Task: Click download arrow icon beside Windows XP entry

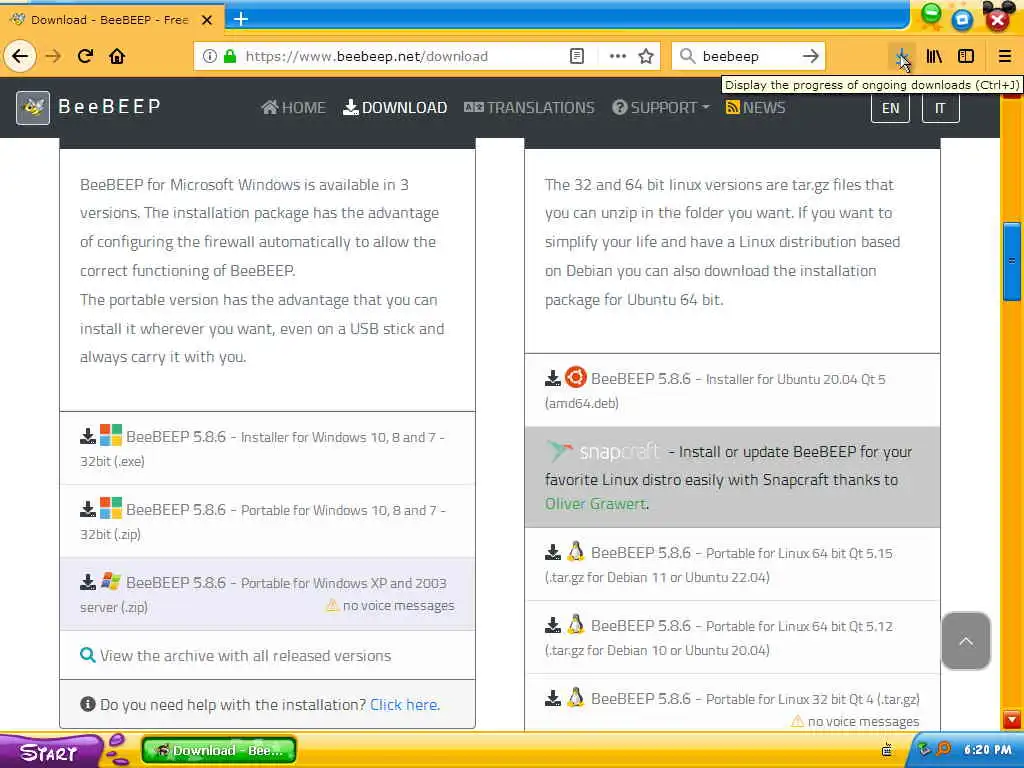Action: [x=88, y=581]
